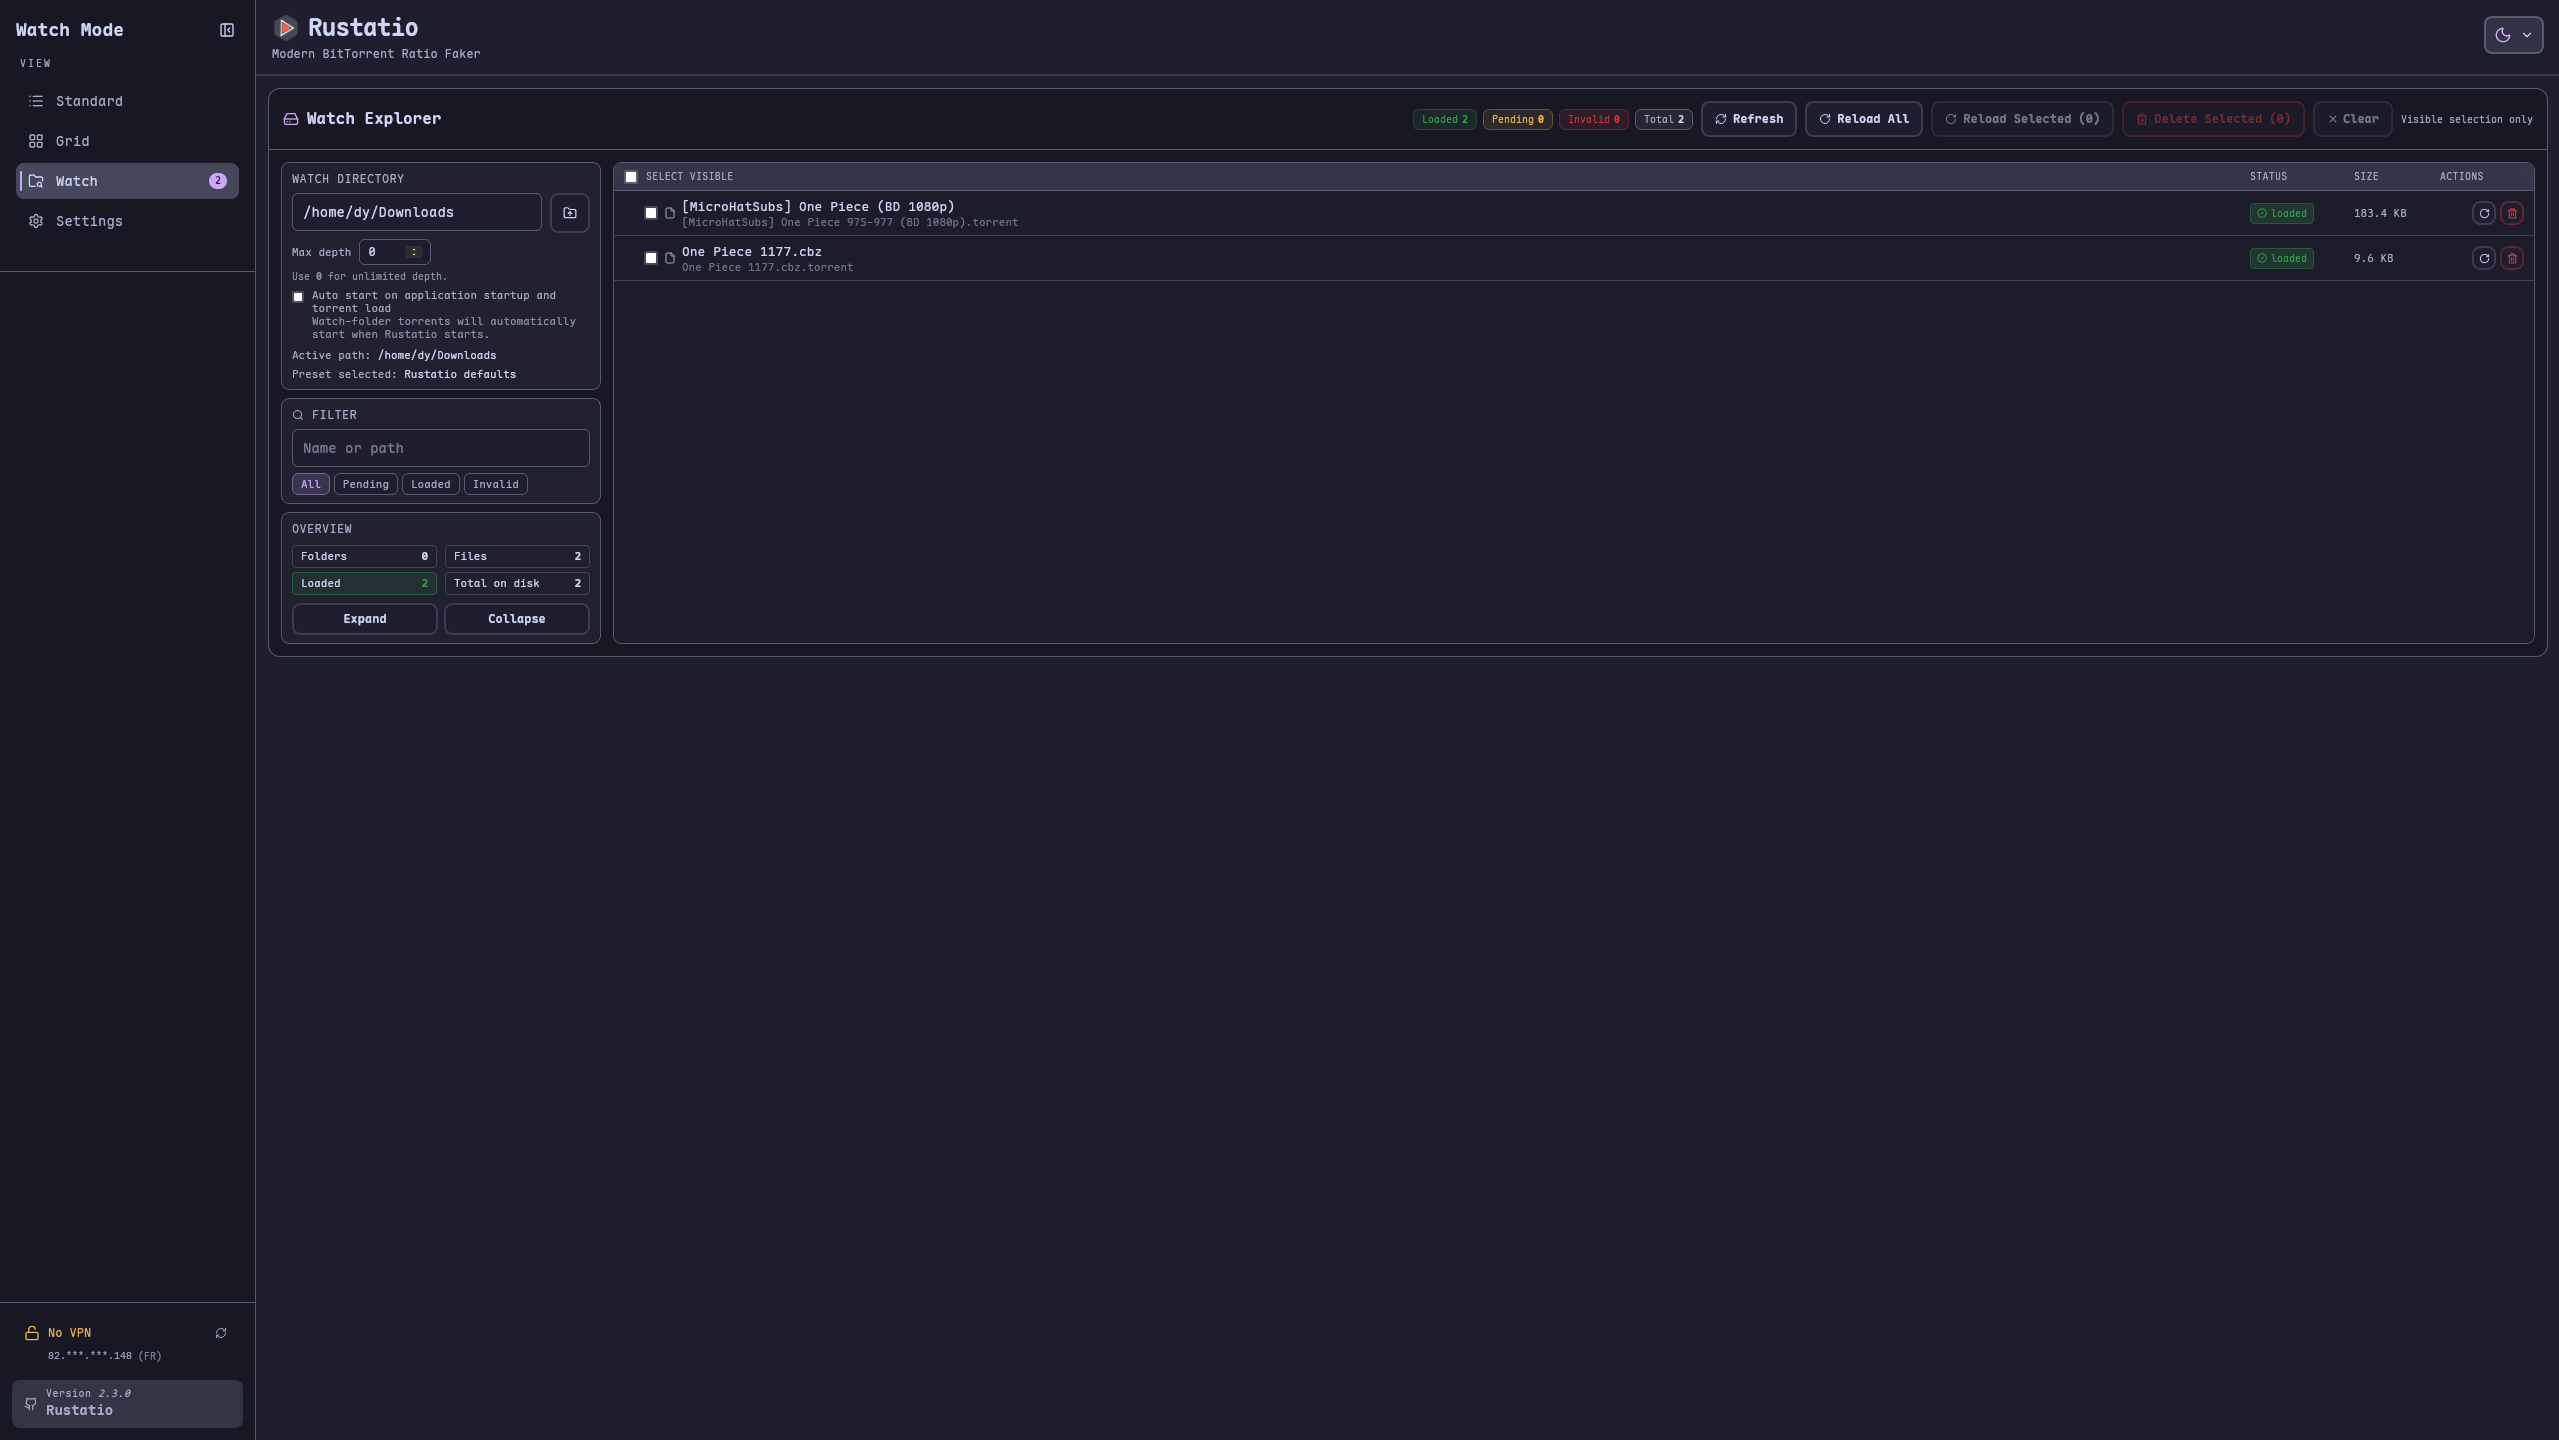Expand all watch folders
The image size is (2559, 1440).
click(364, 618)
